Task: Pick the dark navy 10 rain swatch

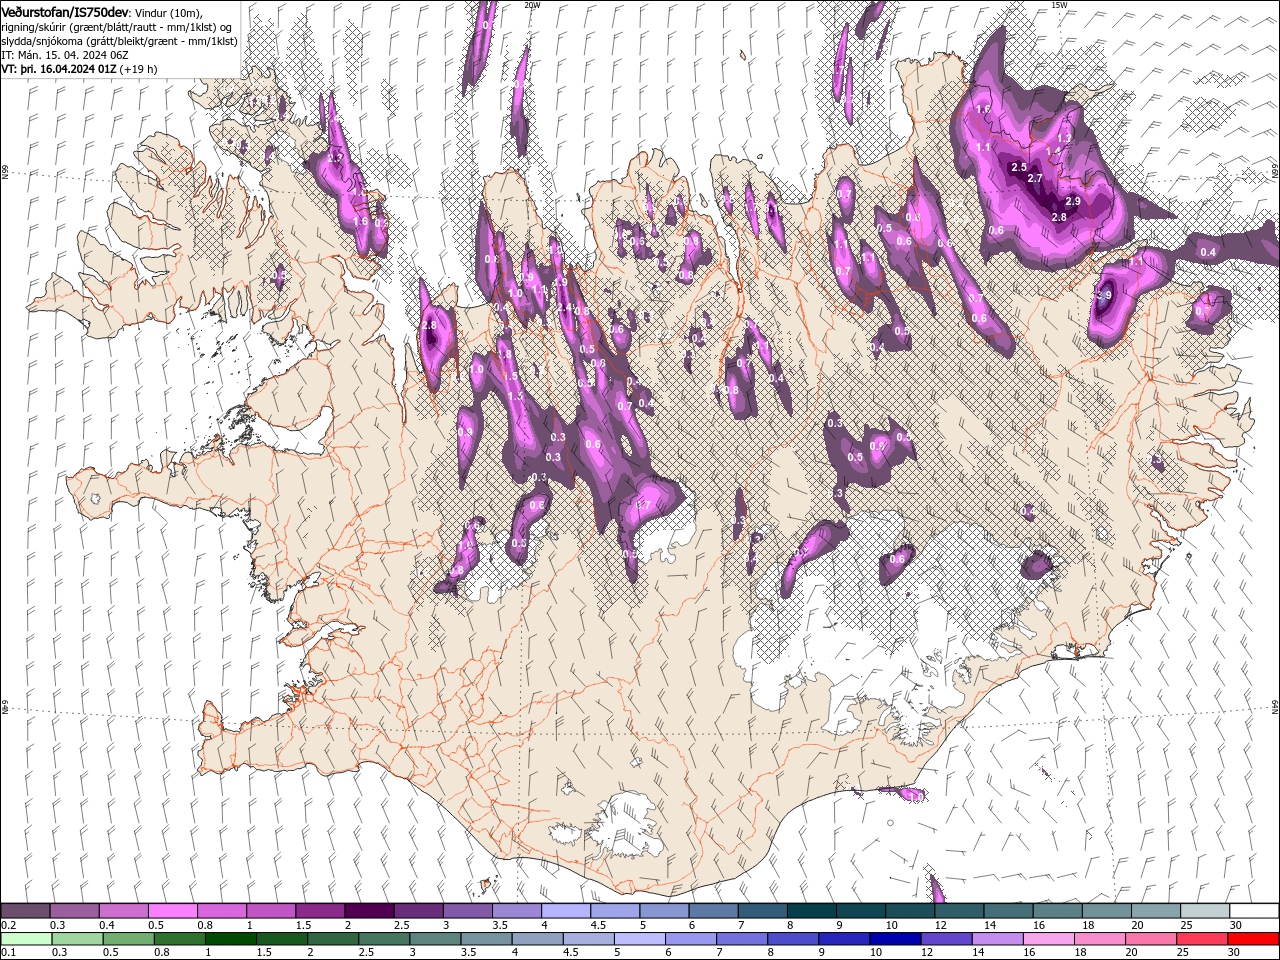Action: [895, 939]
